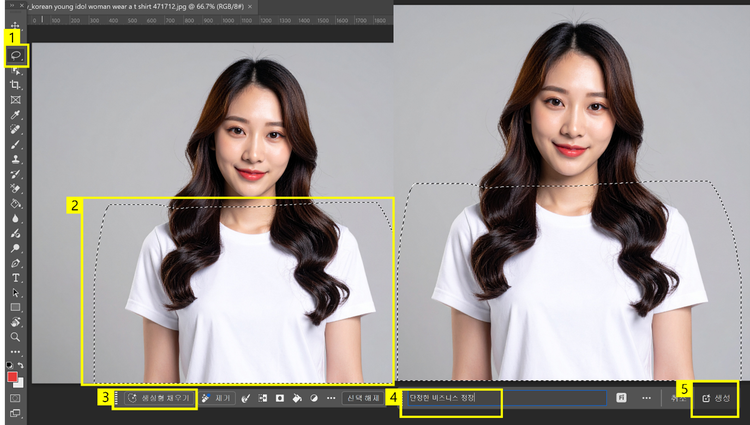Reset default foreground and background colors
Viewport: 750px width, 425px height.
[x=10, y=365]
